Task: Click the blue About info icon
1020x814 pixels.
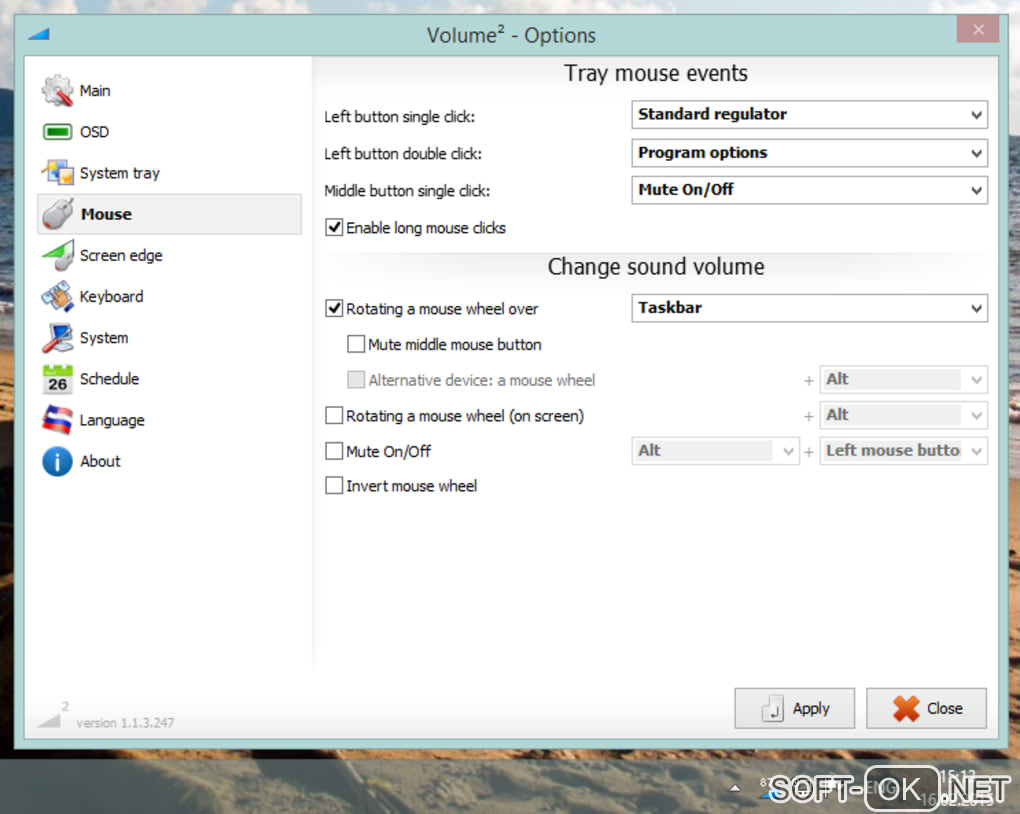Action: tap(57, 461)
